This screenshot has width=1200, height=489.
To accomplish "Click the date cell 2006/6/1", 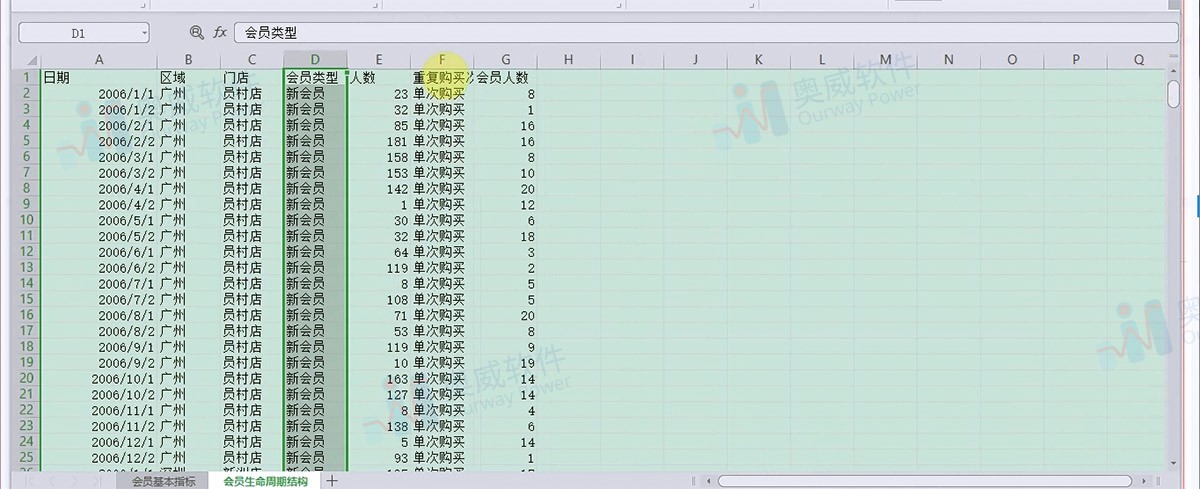I will tap(99, 252).
